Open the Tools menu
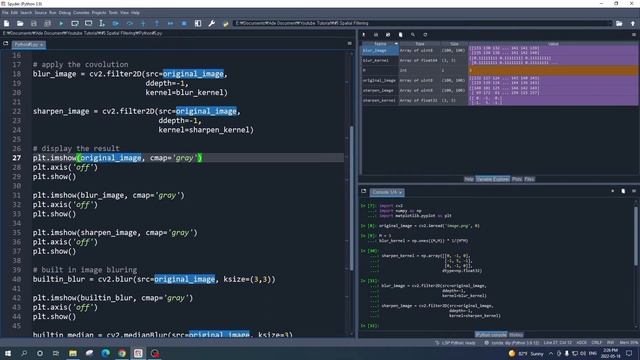 (113, 13)
